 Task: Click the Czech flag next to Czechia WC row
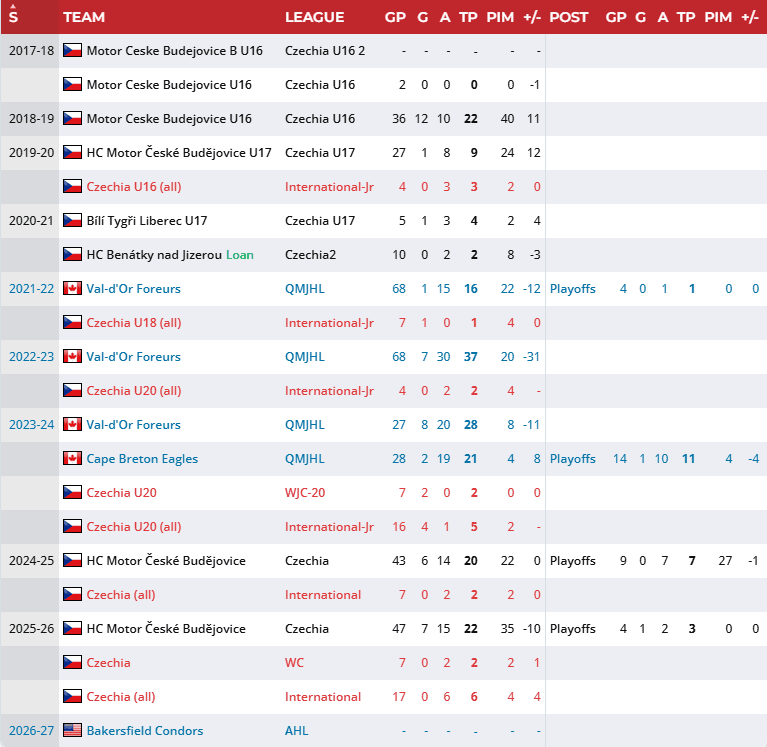click(72, 662)
